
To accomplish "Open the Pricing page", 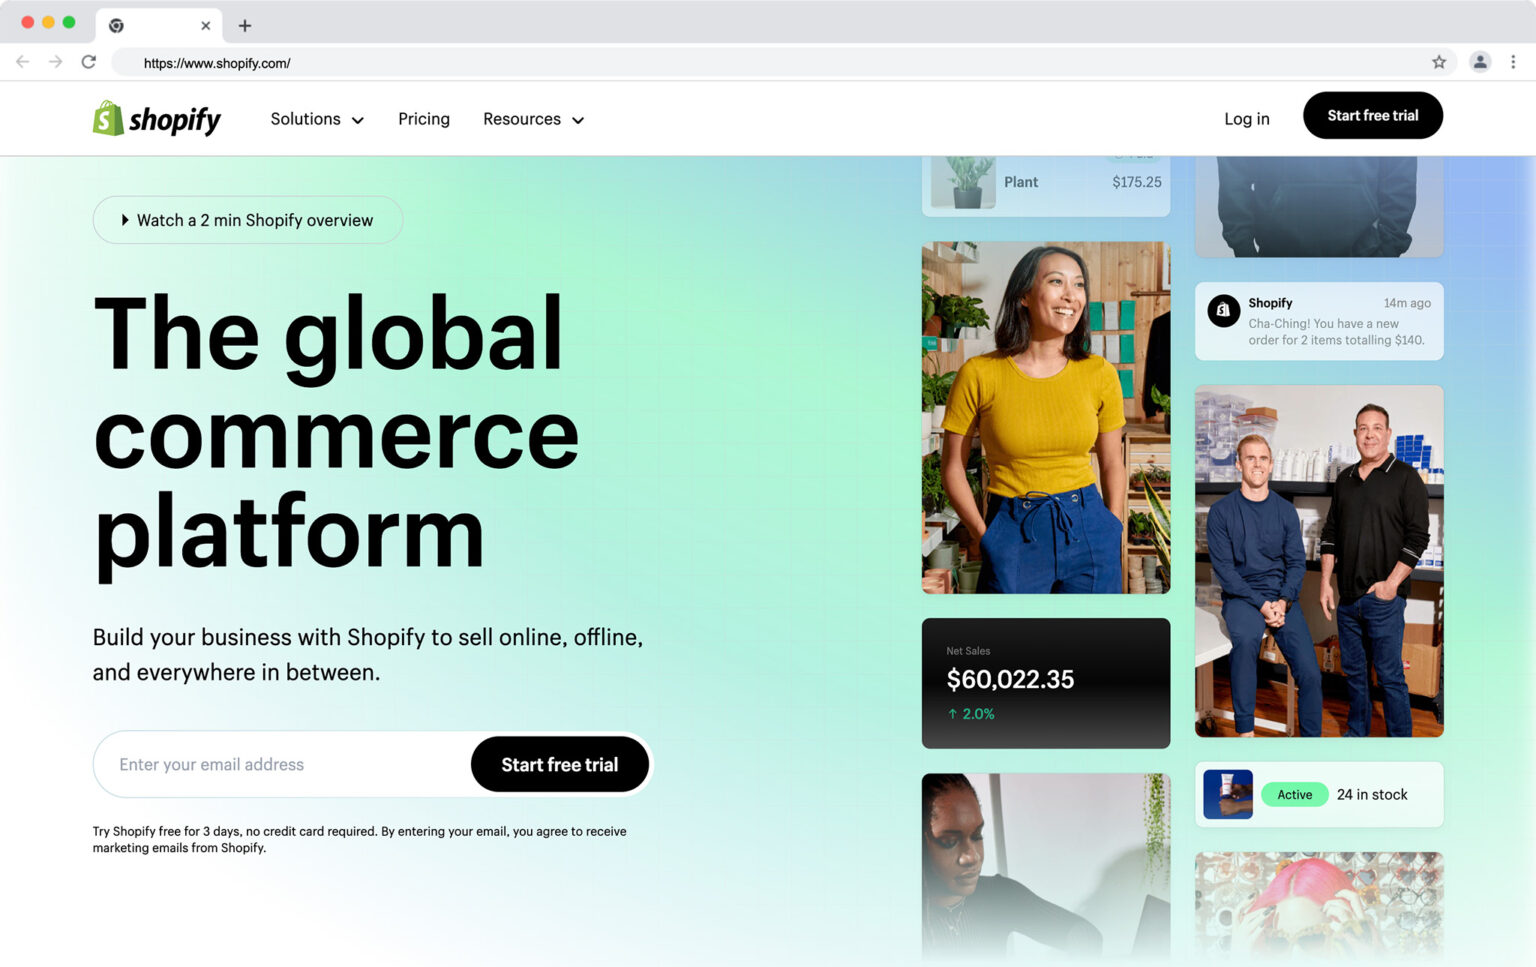I will coord(424,119).
